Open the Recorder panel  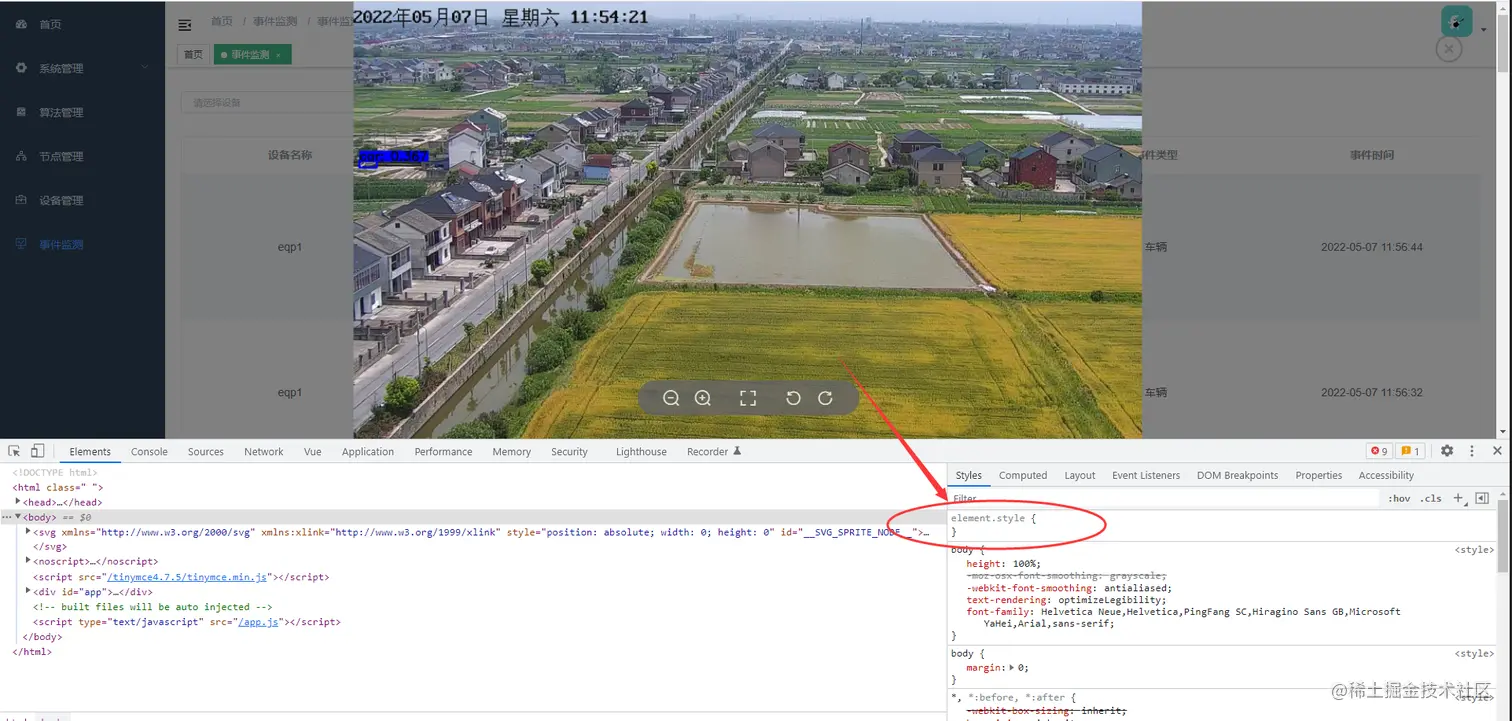(714, 452)
